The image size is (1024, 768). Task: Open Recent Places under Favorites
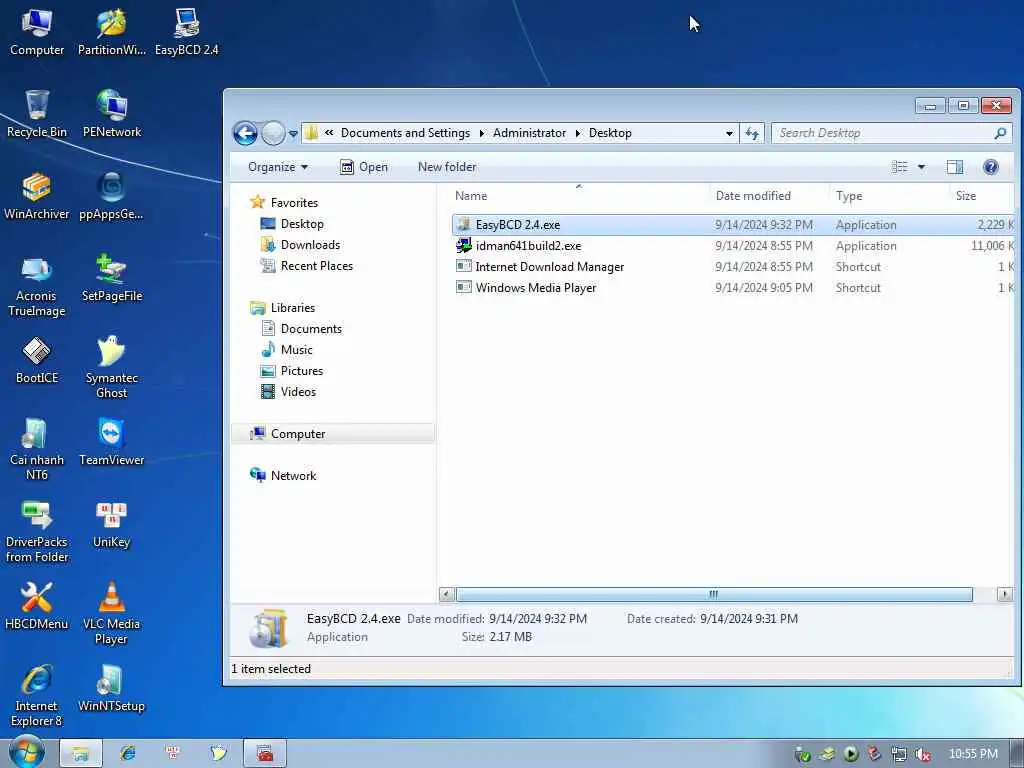click(x=317, y=266)
